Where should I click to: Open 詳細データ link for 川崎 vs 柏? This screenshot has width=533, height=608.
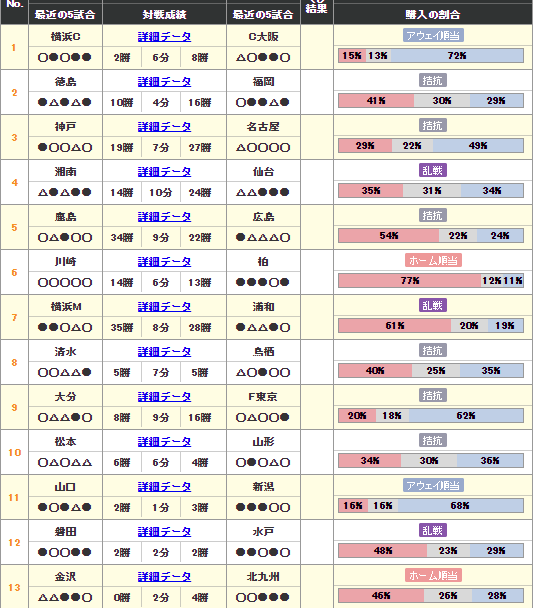pyautogui.click(x=164, y=262)
